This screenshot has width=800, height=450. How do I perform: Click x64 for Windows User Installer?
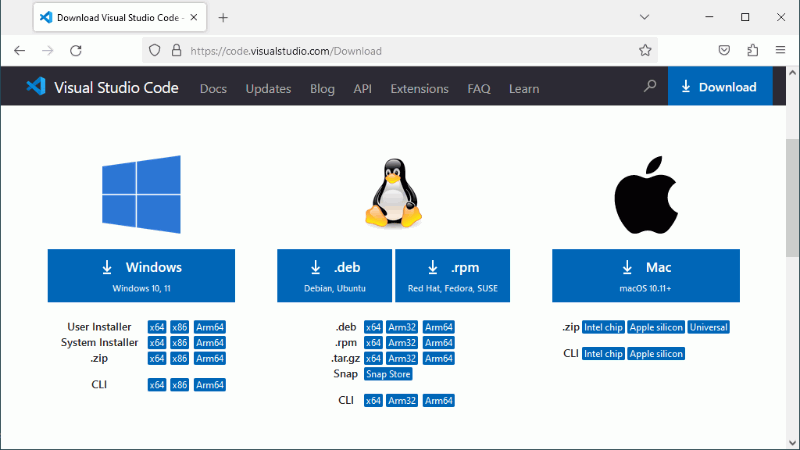pyautogui.click(x=157, y=327)
